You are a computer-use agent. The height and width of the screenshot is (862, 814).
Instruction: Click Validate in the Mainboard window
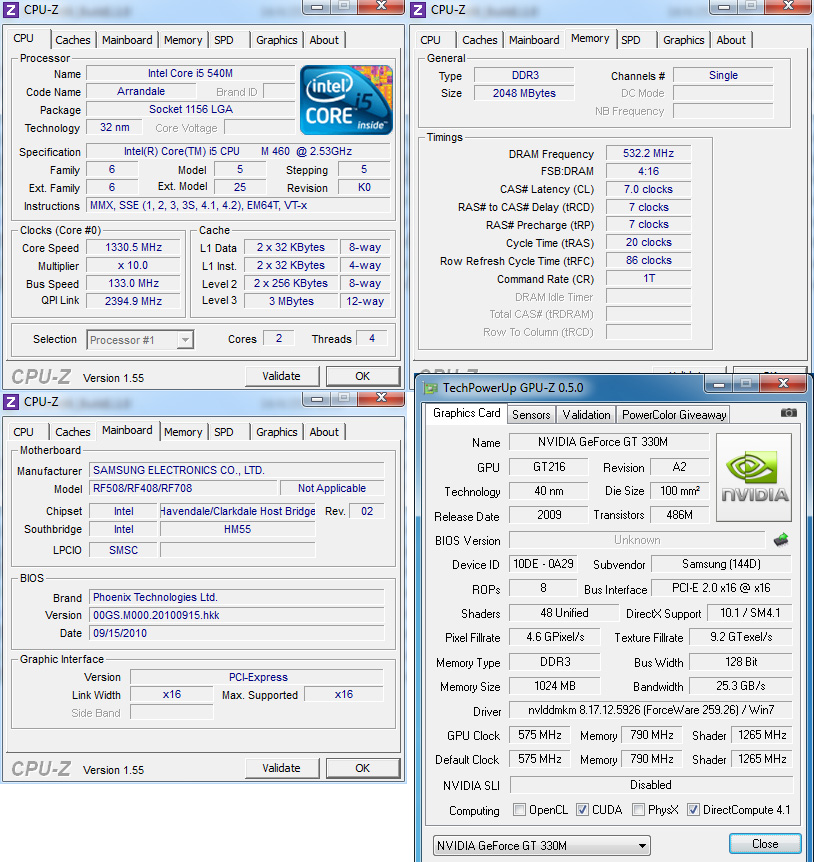click(281, 769)
